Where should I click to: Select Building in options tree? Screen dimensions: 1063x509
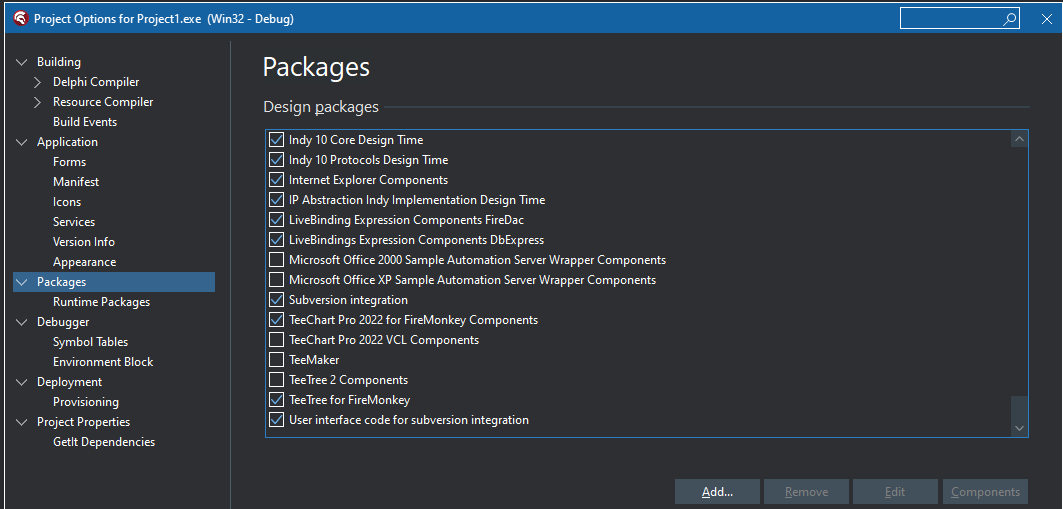(x=59, y=62)
